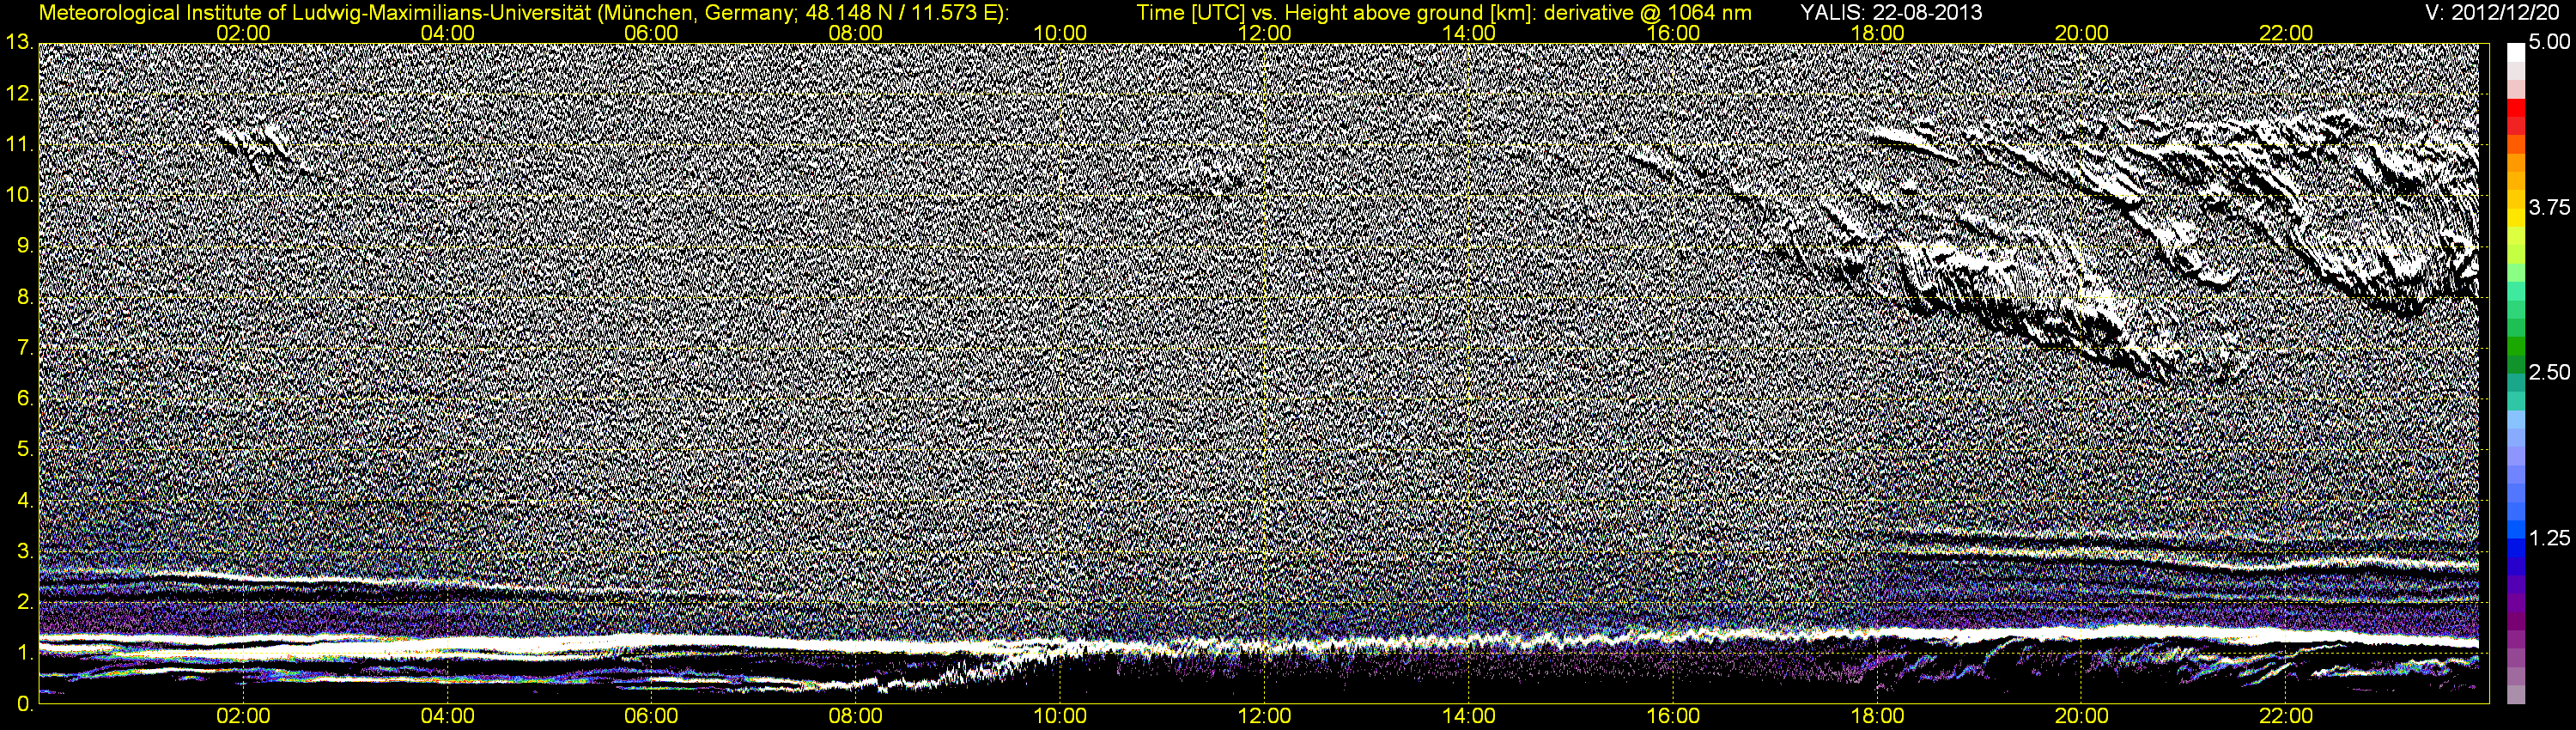Click the '12.' height axis label
Viewport: 2576px width, 730px height.
point(19,94)
